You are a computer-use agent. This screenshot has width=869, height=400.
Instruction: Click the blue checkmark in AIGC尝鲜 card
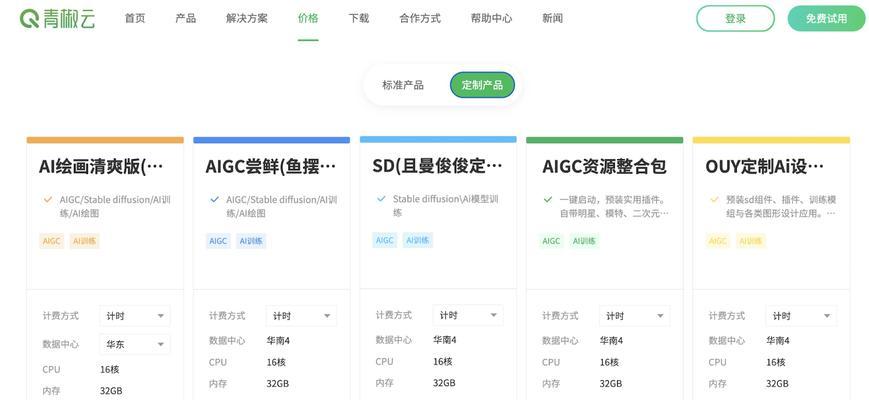click(214, 199)
